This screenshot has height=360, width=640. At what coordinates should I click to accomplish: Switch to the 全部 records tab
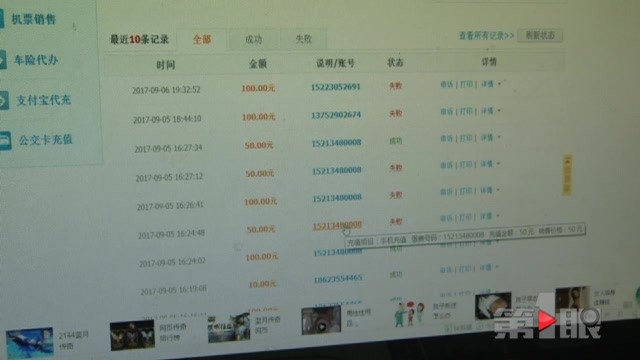(202, 40)
